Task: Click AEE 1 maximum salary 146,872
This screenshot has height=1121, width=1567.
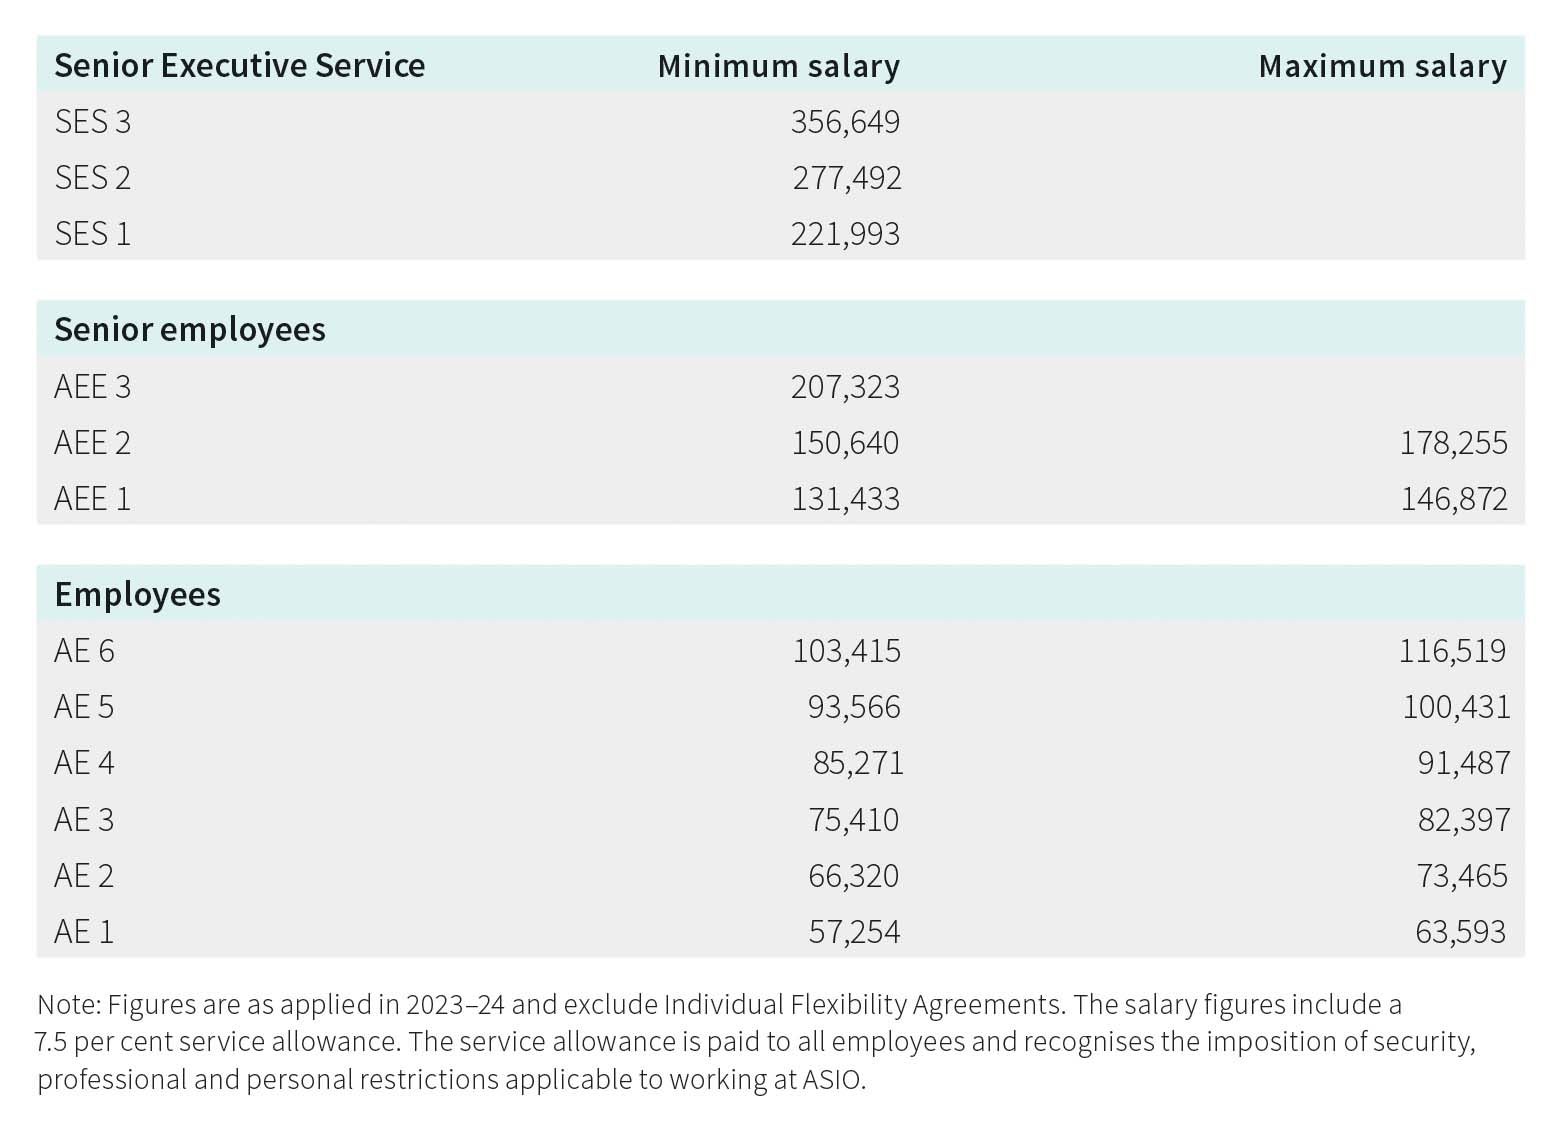Action: pyautogui.click(x=1453, y=499)
